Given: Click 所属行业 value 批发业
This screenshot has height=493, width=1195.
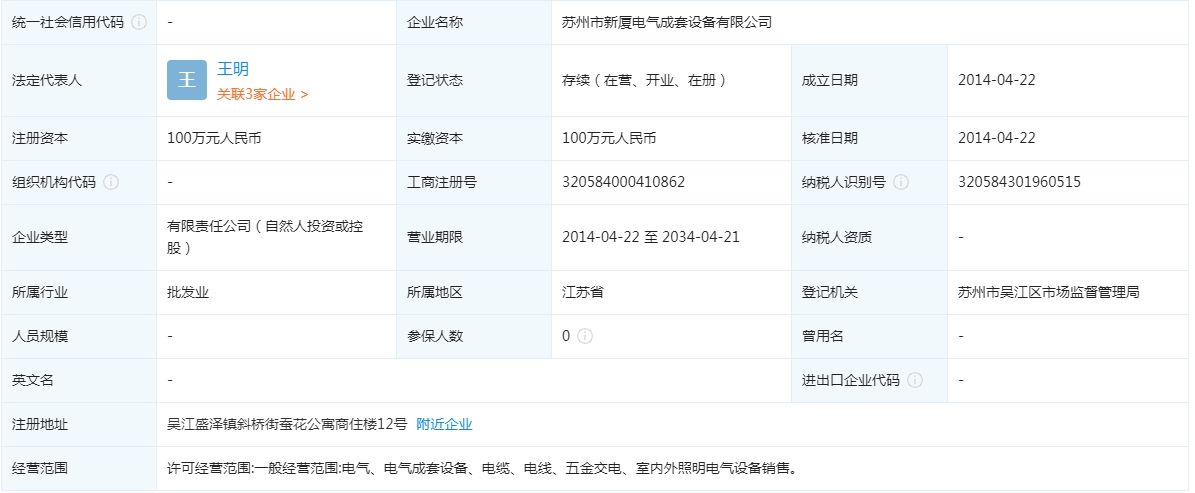Looking at the screenshot, I should tap(188, 292).
